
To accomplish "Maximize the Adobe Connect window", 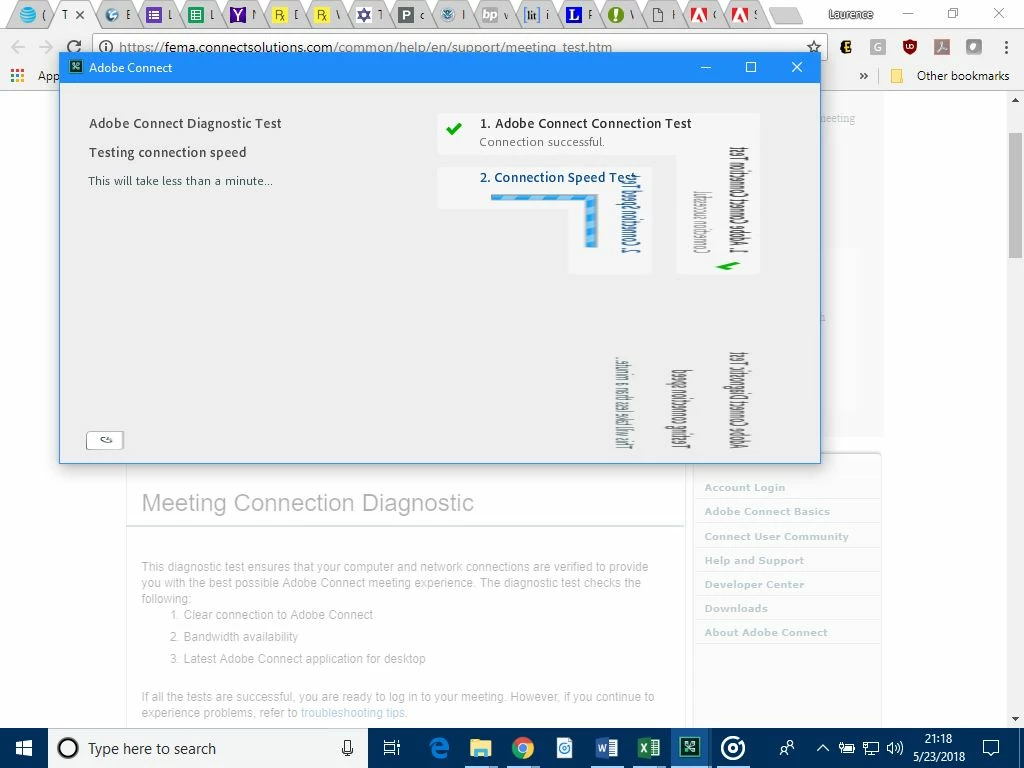I will 751,67.
